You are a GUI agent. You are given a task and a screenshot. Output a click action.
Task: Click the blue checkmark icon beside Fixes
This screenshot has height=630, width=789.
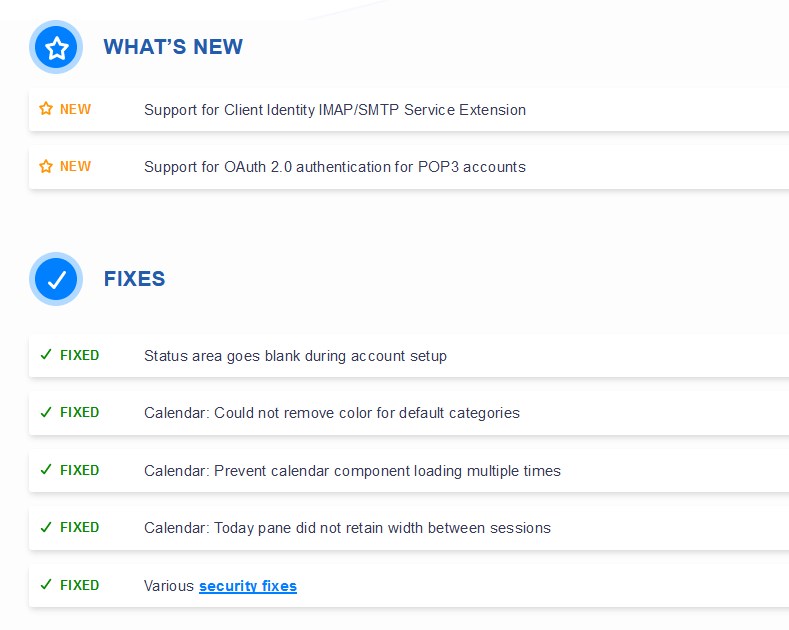pyautogui.click(x=56, y=279)
